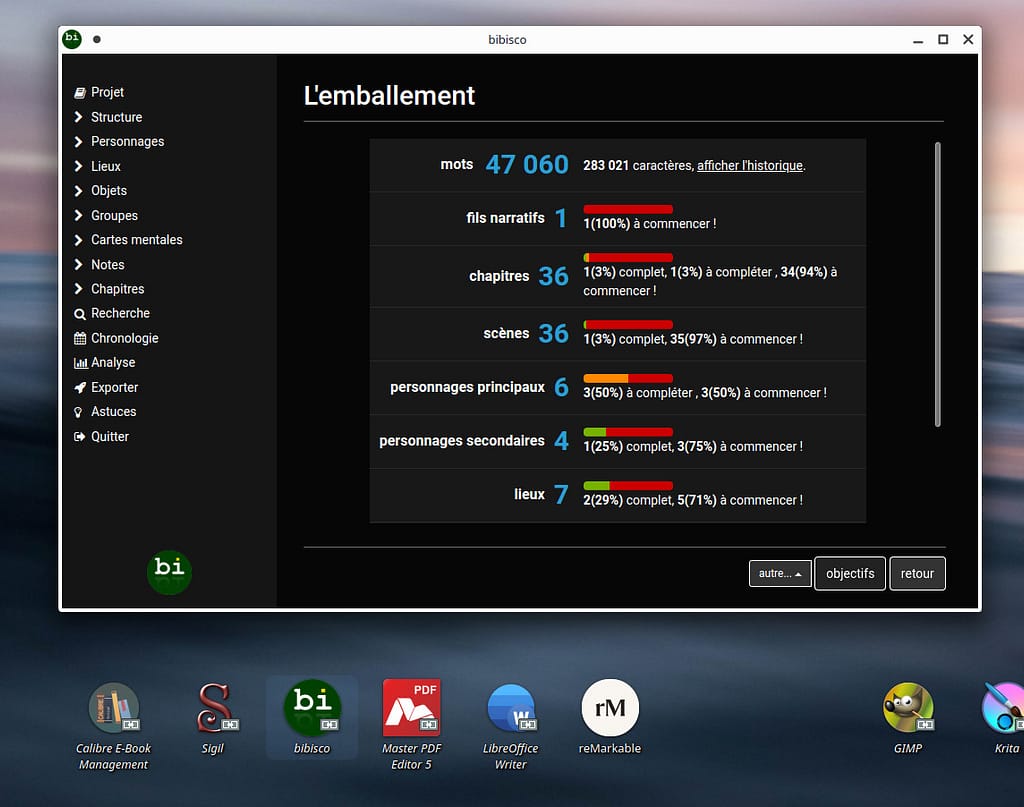This screenshot has width=1024, height=807.
Task: Select Cartes mentales in the sidebar
Action: [136, 240]
